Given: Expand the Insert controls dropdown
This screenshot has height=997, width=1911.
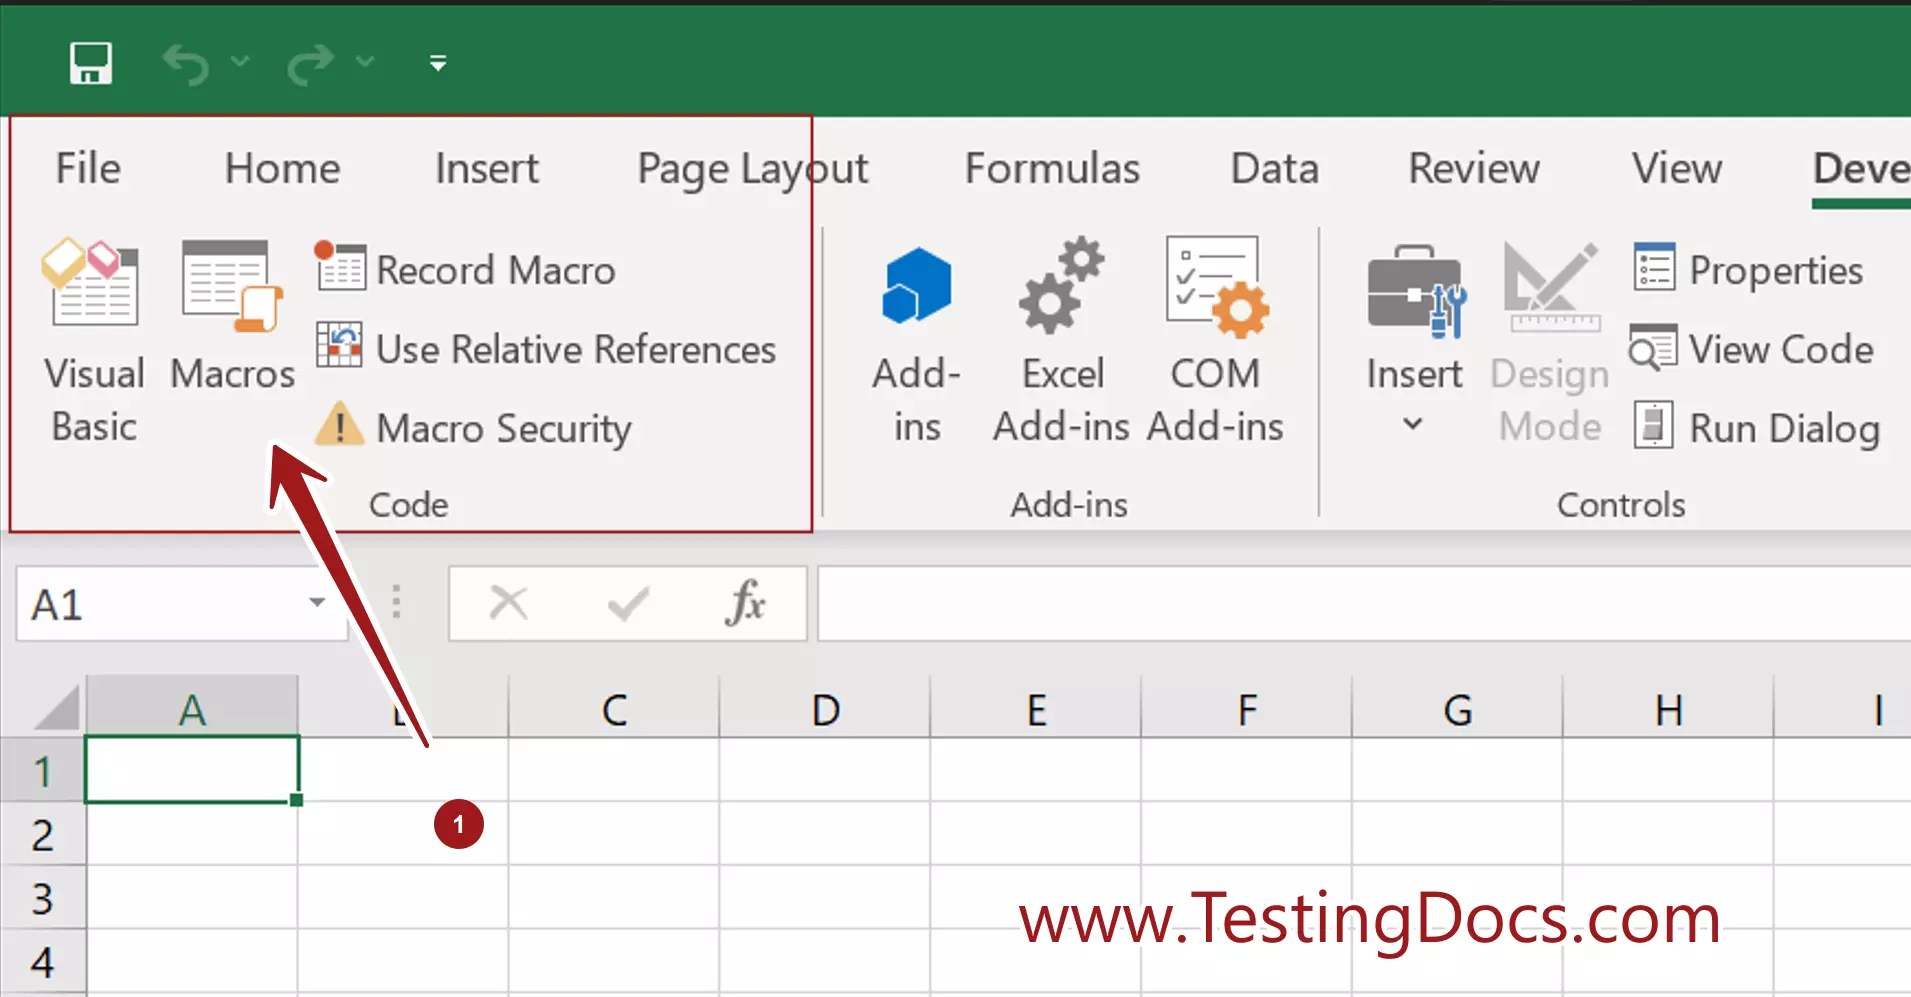Looking at the screenshot, I should (x=1412, y=424).
